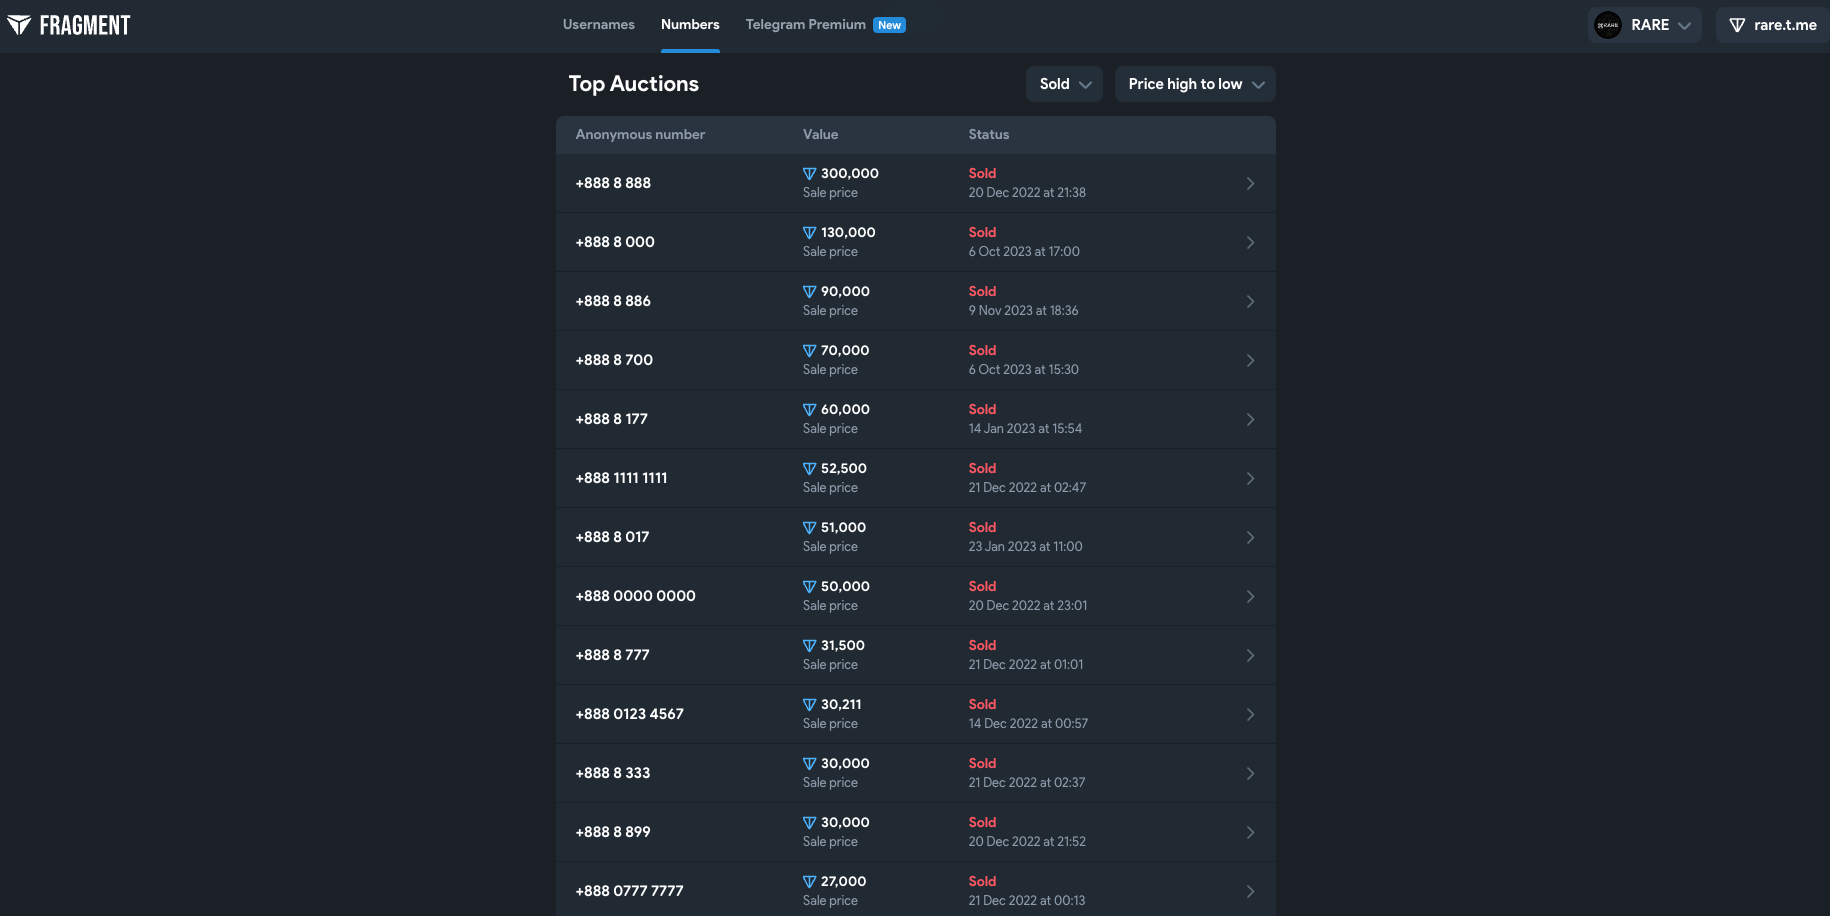Click the chevron on the +888 0000 0000 row
Viewport: 1830px width, 916px height.
[x=1250, y=596]
